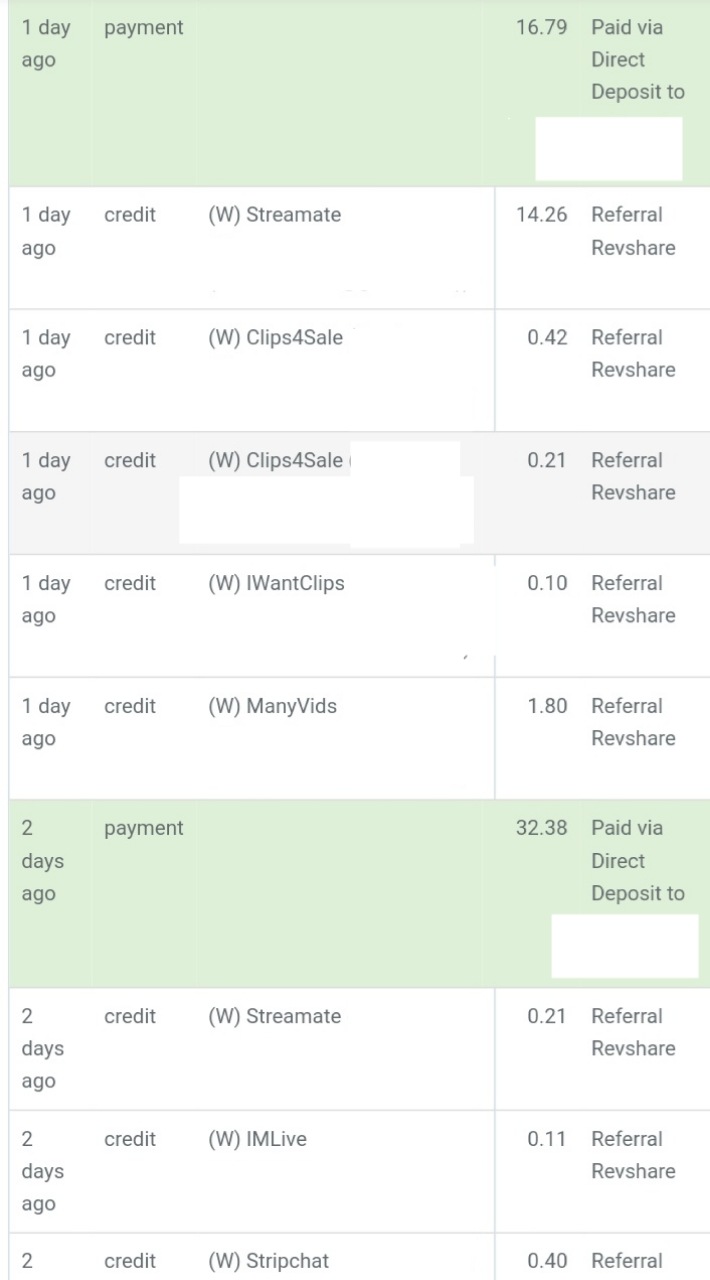Image resolution: width=710 pixels, height=1280 pixels.
Task: Click the 1.80 ManyVids amount
Action: [x=547, y=706]
